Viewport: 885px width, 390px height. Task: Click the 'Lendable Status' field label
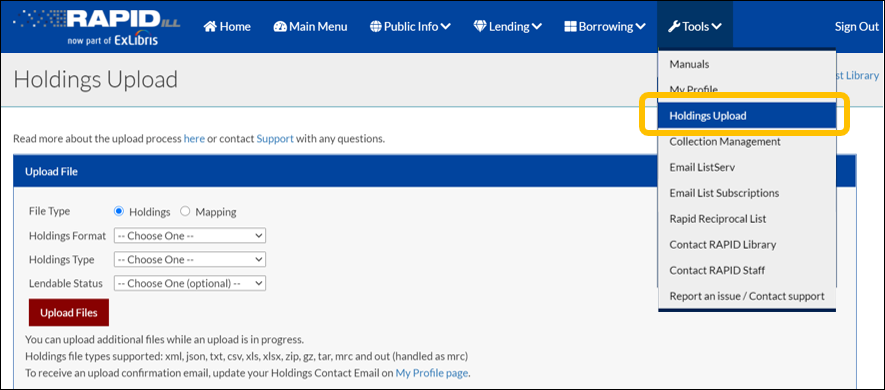click(66, 283)
